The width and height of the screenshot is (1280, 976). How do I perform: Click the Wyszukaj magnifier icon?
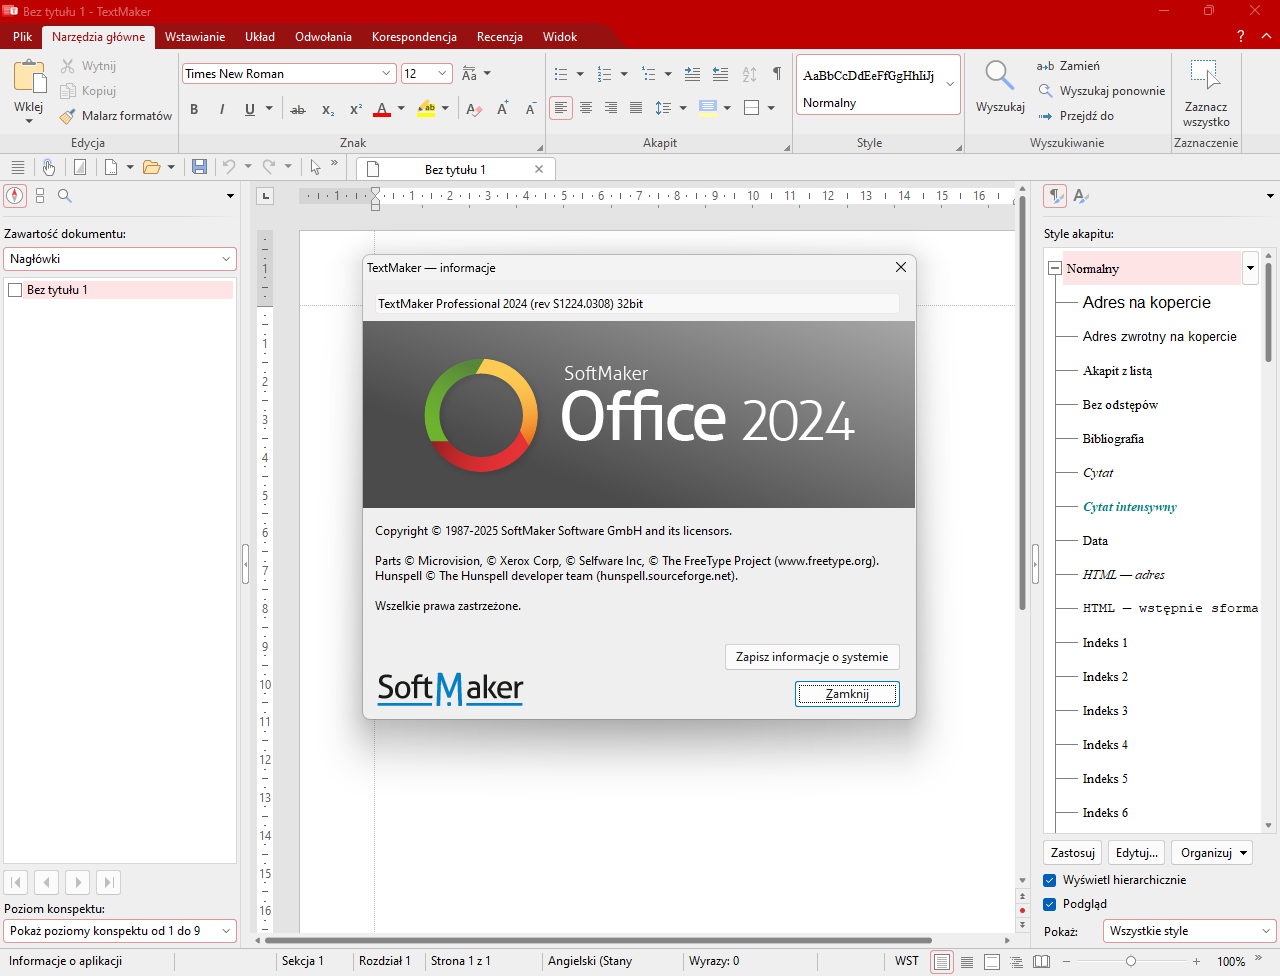tap(999, 75)
